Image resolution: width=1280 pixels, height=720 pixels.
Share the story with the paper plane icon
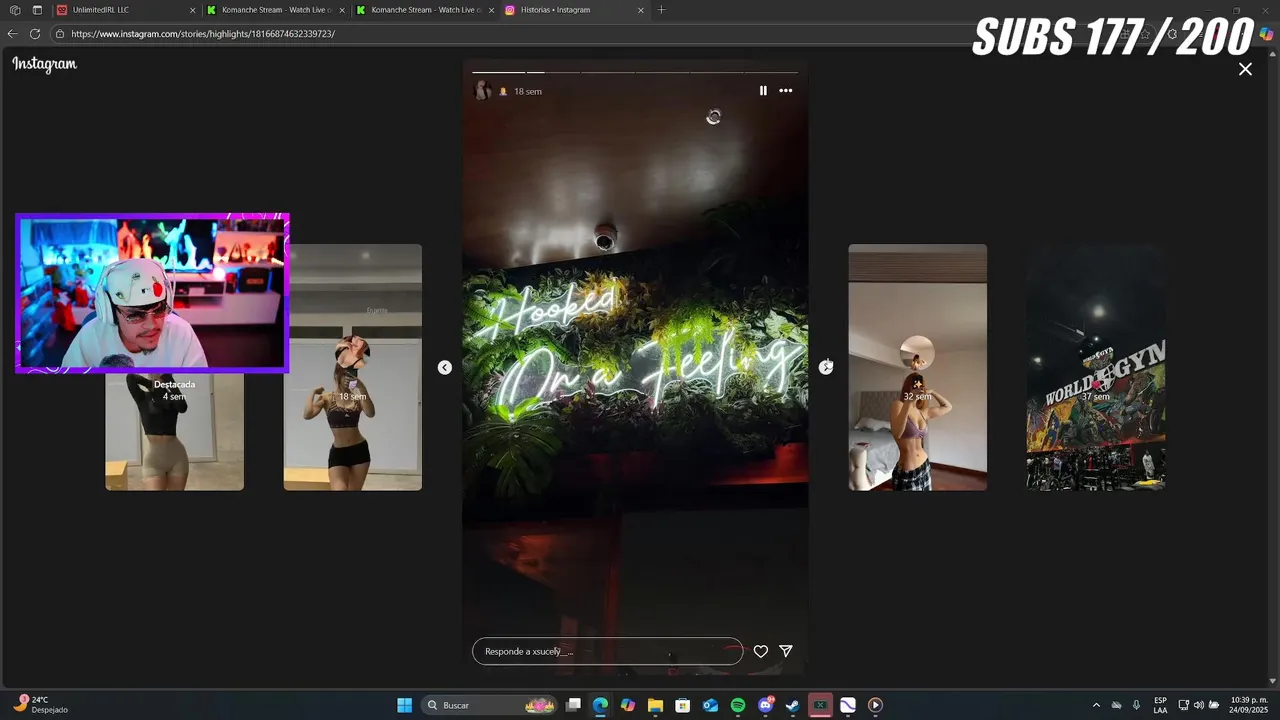pyautogui.click(x=786, y=651)
